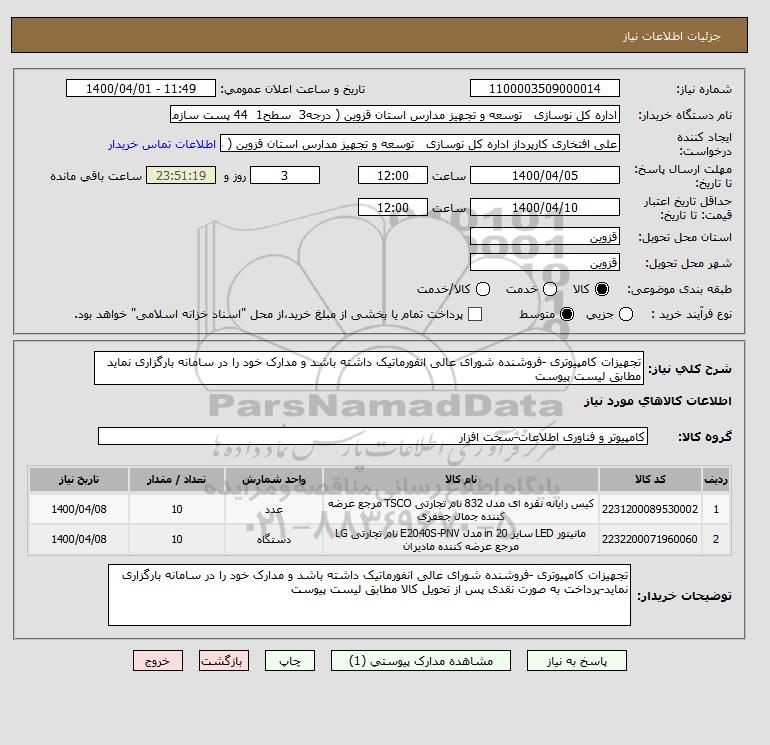Select the خدمت radio button
Viewport: 770px width, 745px height.
tap(550, 289)
